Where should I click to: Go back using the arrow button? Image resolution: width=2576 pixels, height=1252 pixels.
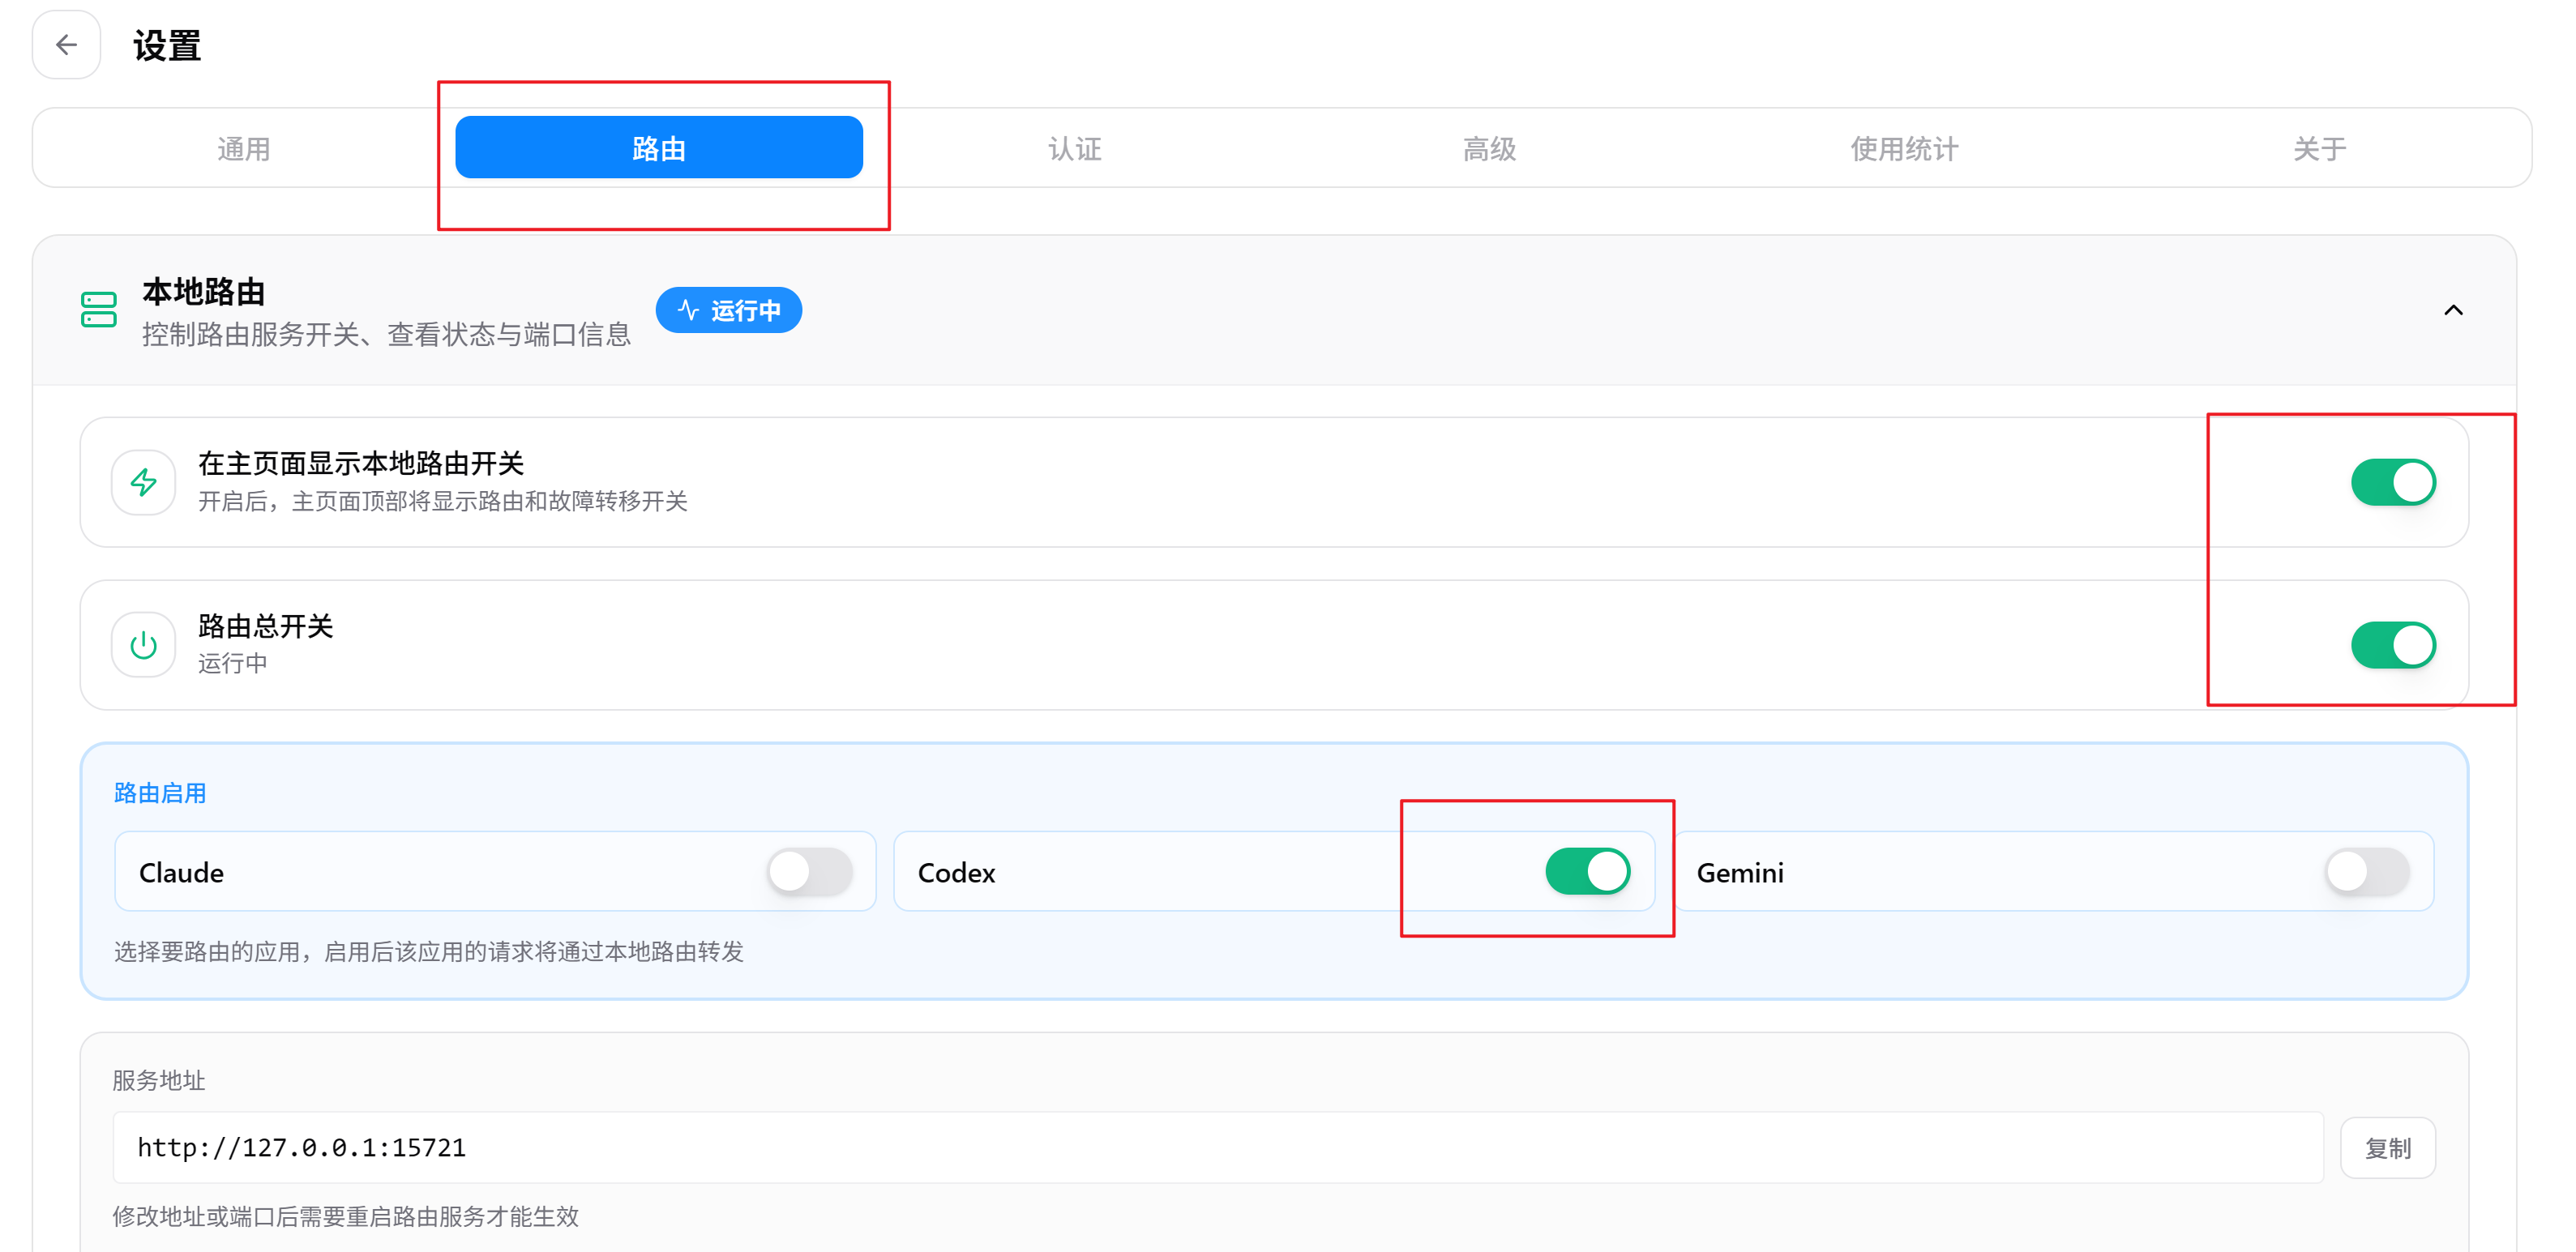coord(66,45)
